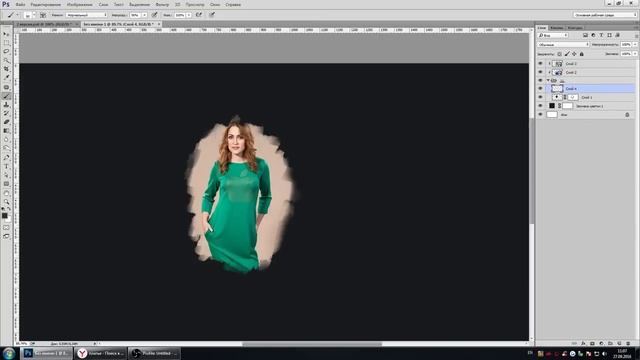Select the Pen tool
Image resolution: width=640 pixels, height=360 pixels.
point(6,158)
